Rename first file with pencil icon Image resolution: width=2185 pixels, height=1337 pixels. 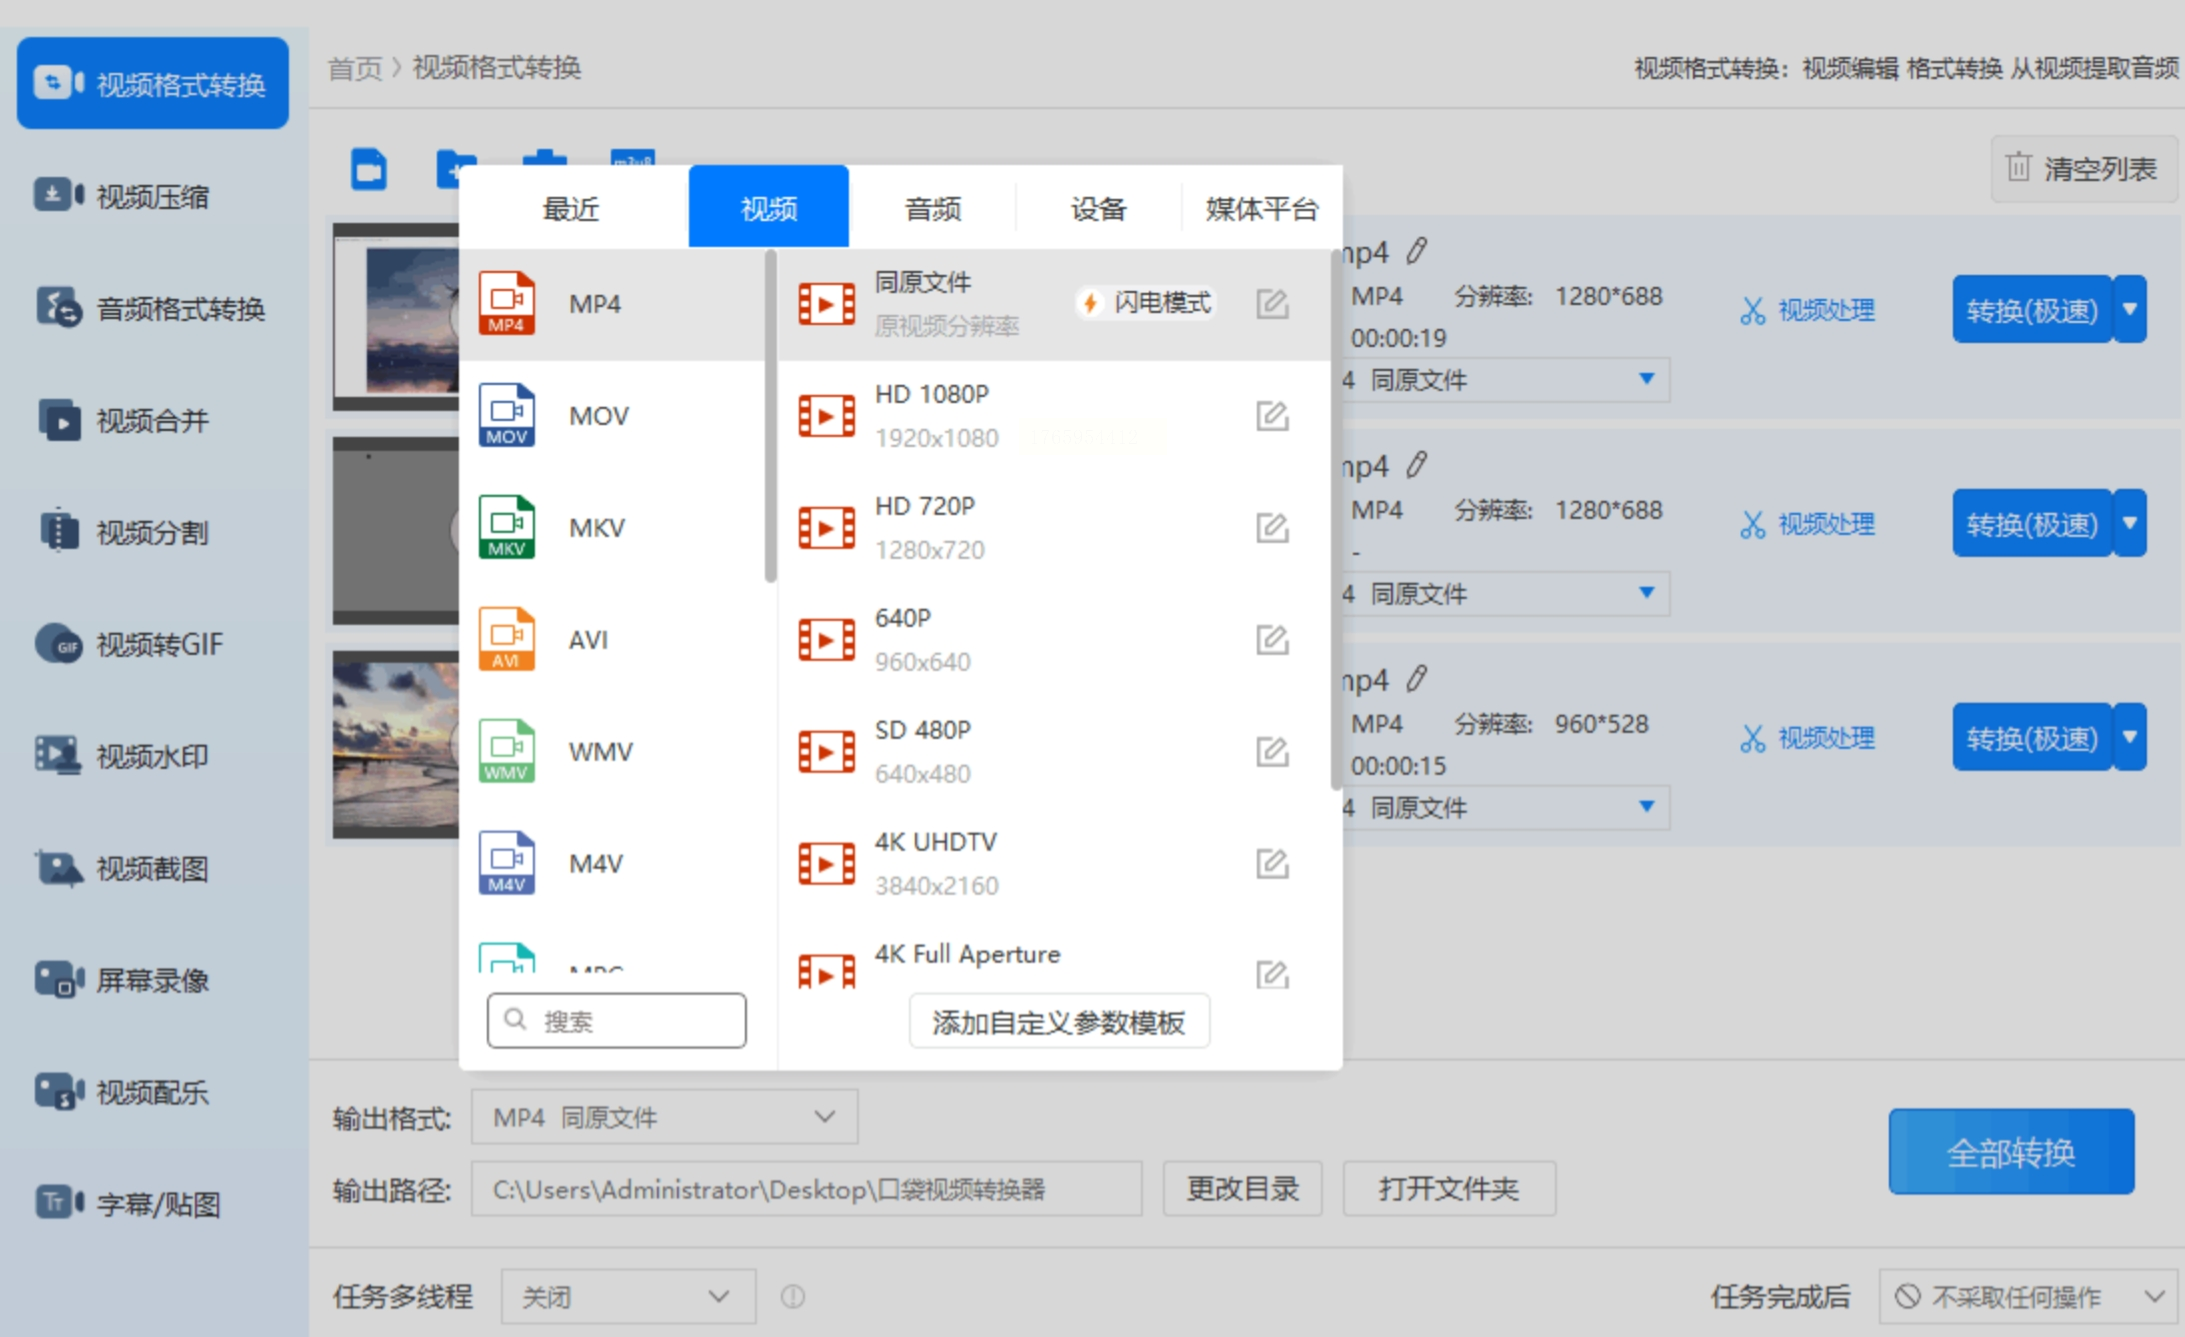1416,251
